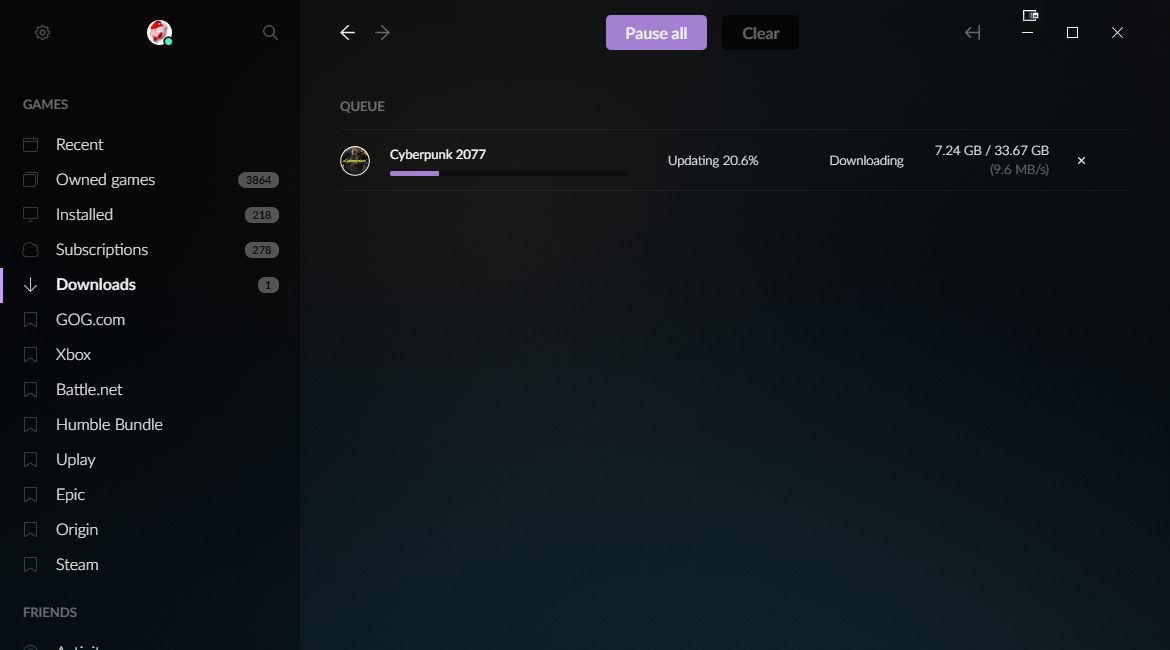
Task: Open the user profile avatar
Action: 159,32
